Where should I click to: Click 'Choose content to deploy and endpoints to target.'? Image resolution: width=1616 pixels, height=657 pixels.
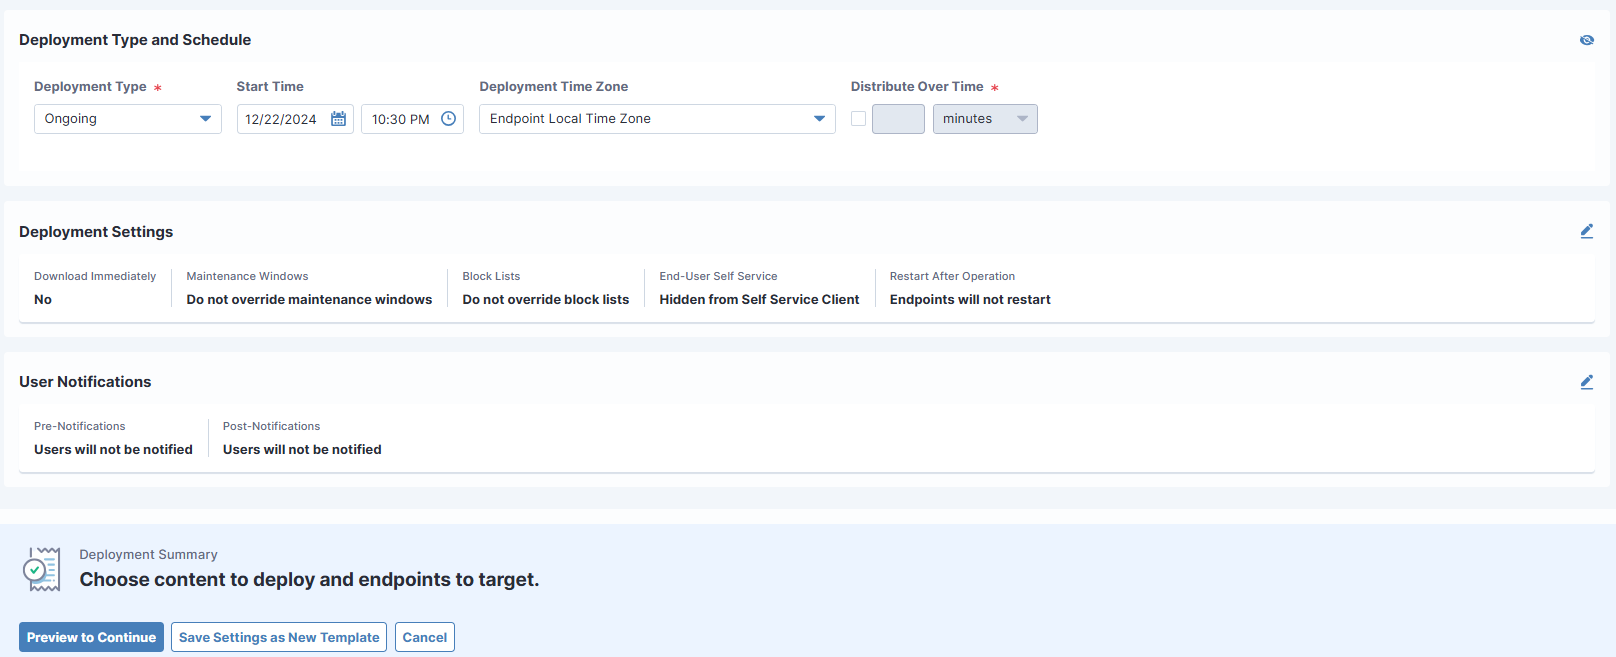point(309,580)
